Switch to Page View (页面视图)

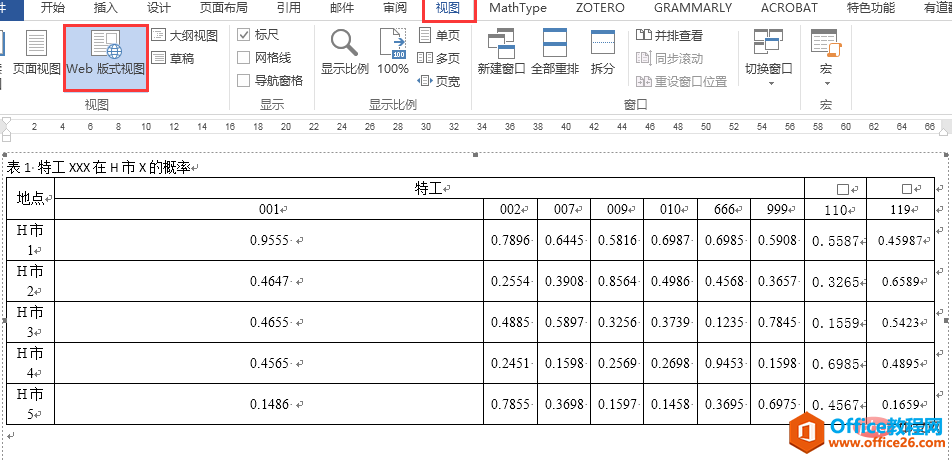[37, 53]
